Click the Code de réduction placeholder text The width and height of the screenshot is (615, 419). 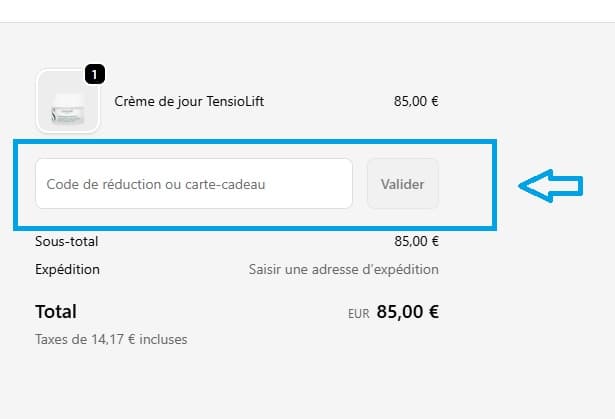pyautogui.click(x=156, y=184)
